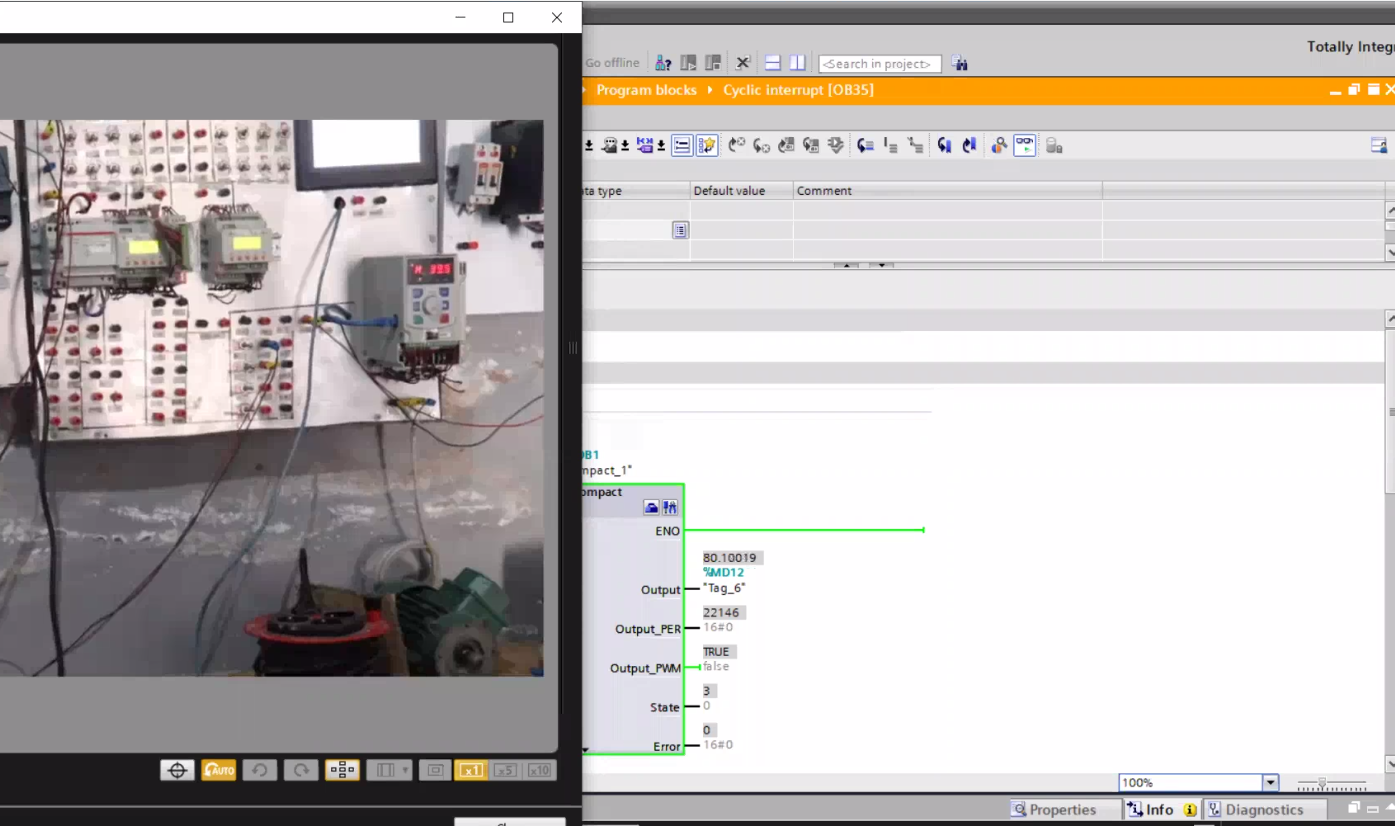Switch to the Properties tab
Screen dimensions: 1395x826
pos(1062,809)
